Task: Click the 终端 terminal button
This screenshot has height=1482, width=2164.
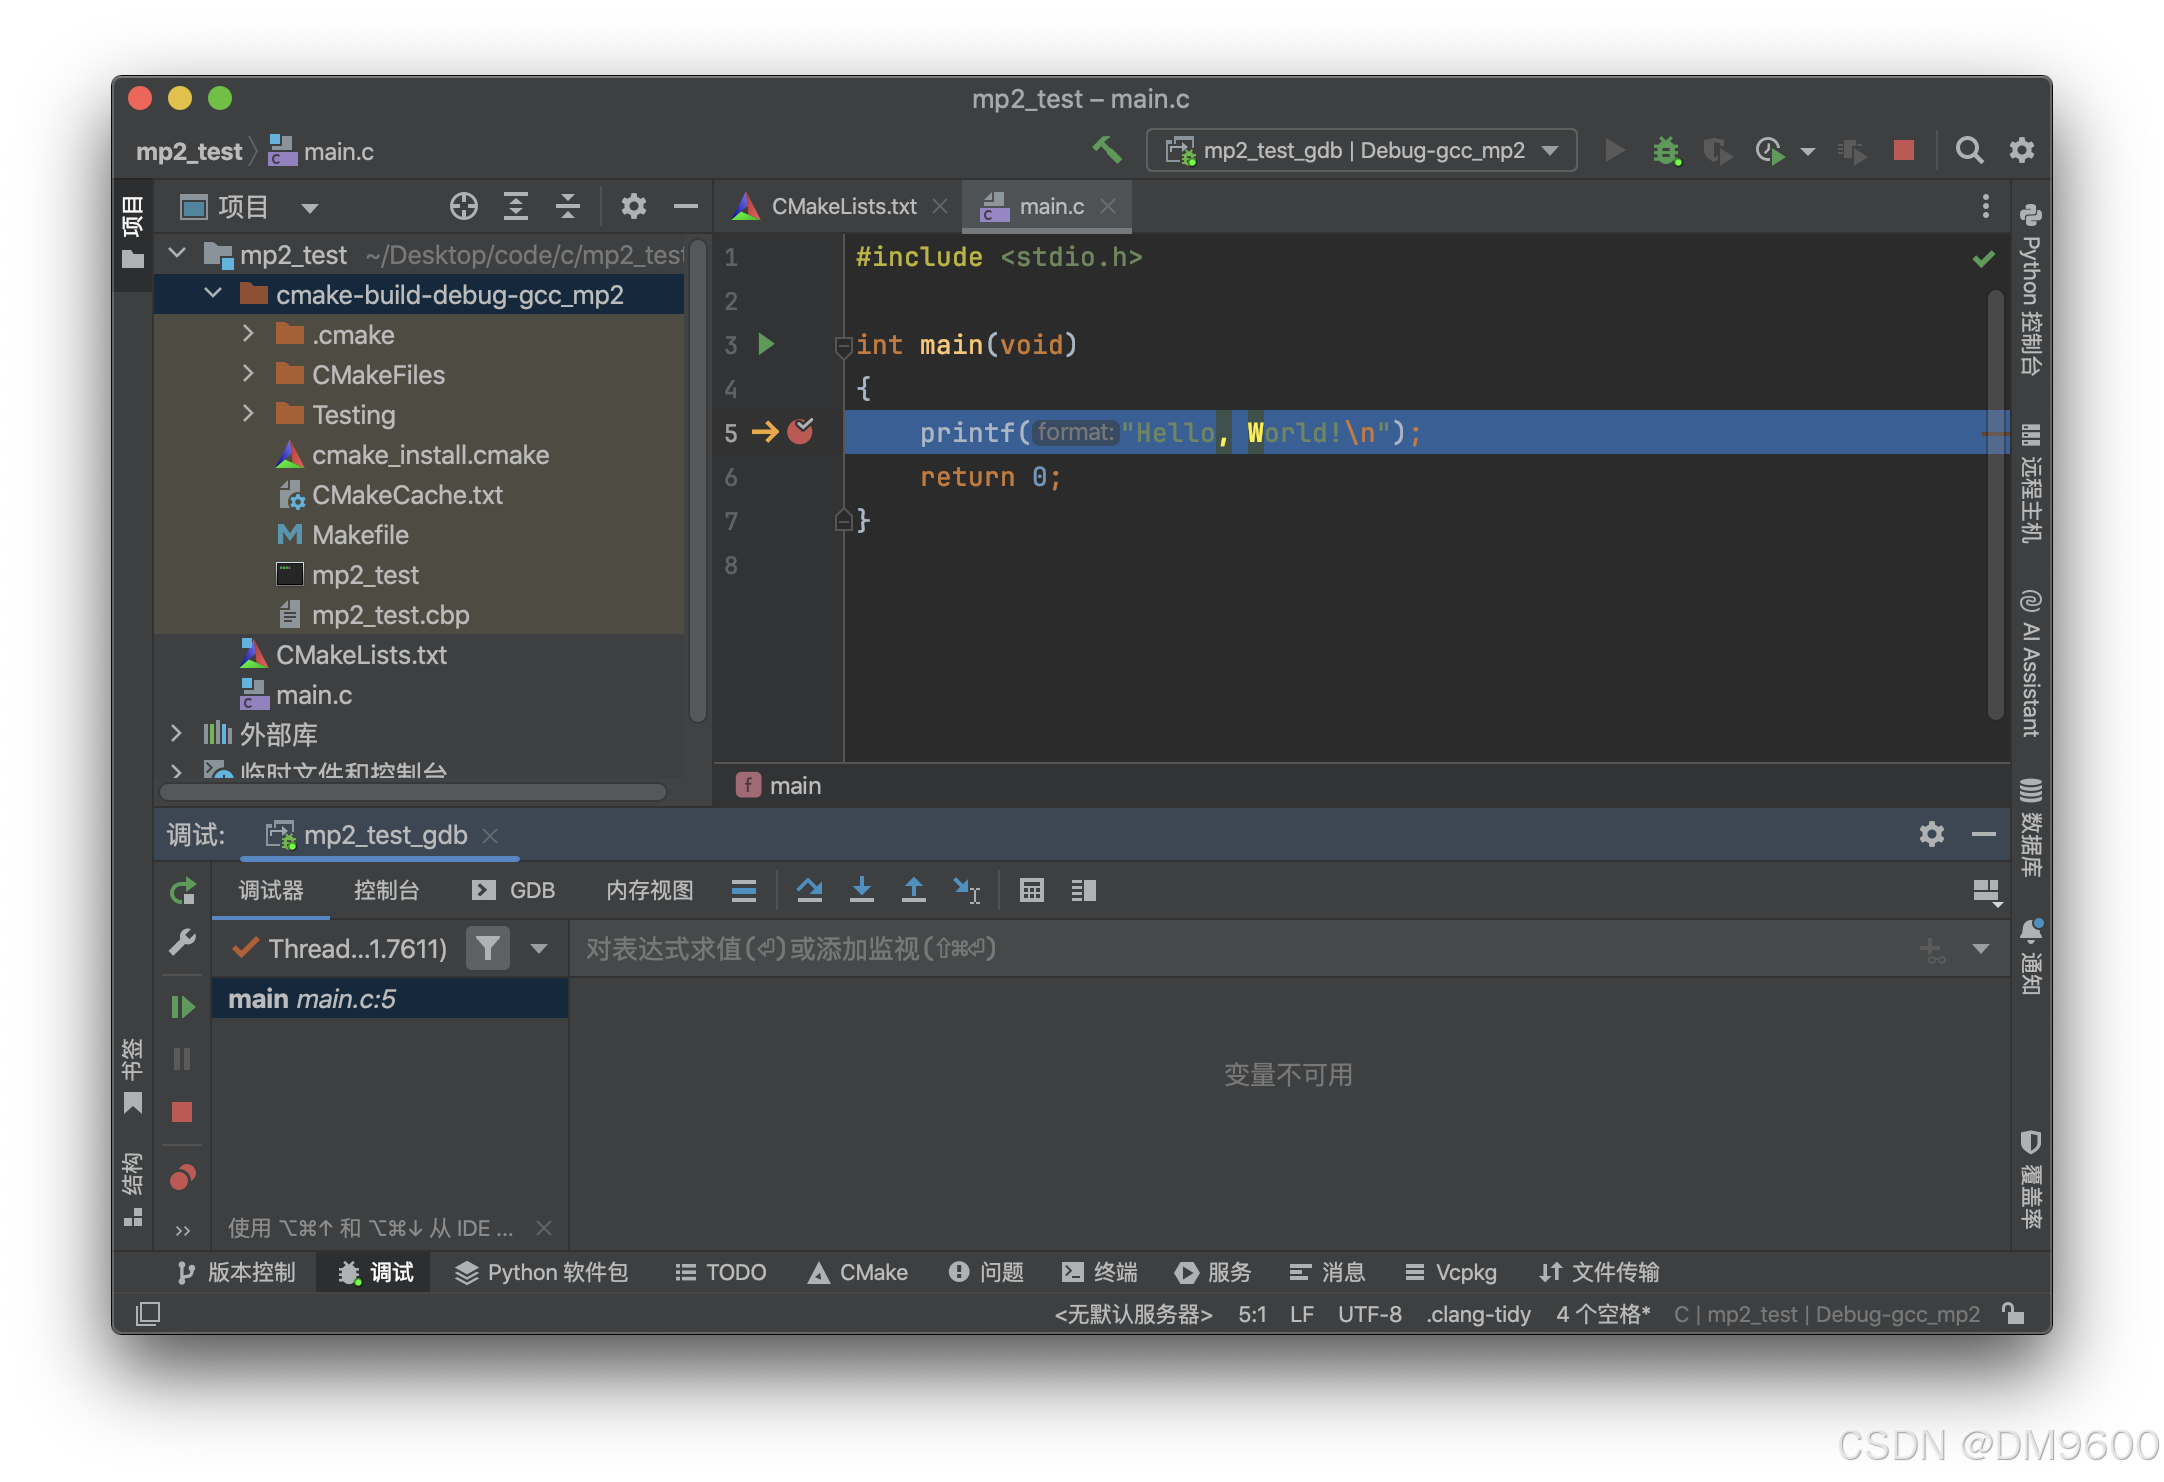Action: click(1099, 1272)
